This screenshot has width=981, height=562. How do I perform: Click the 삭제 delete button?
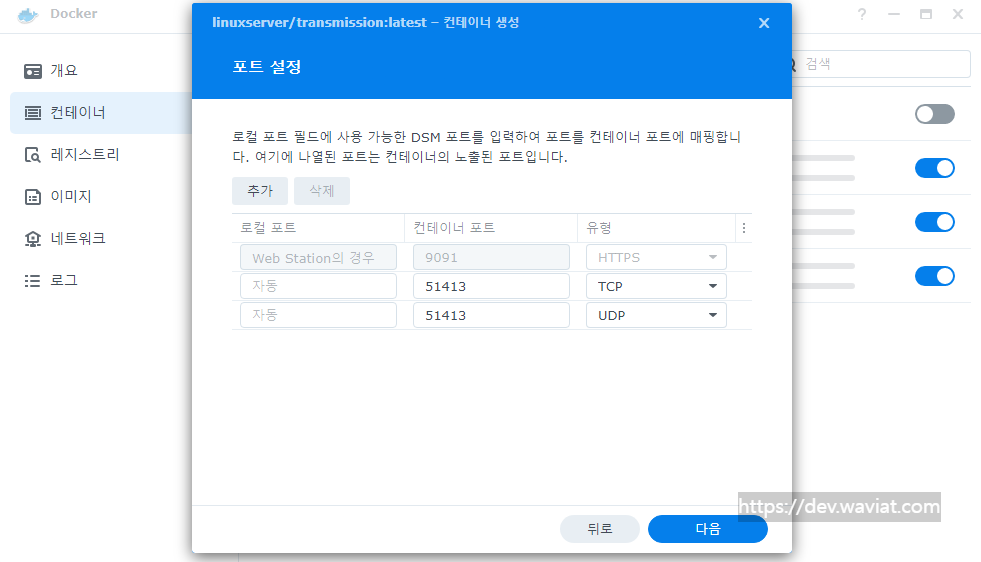tap(322, 191)
